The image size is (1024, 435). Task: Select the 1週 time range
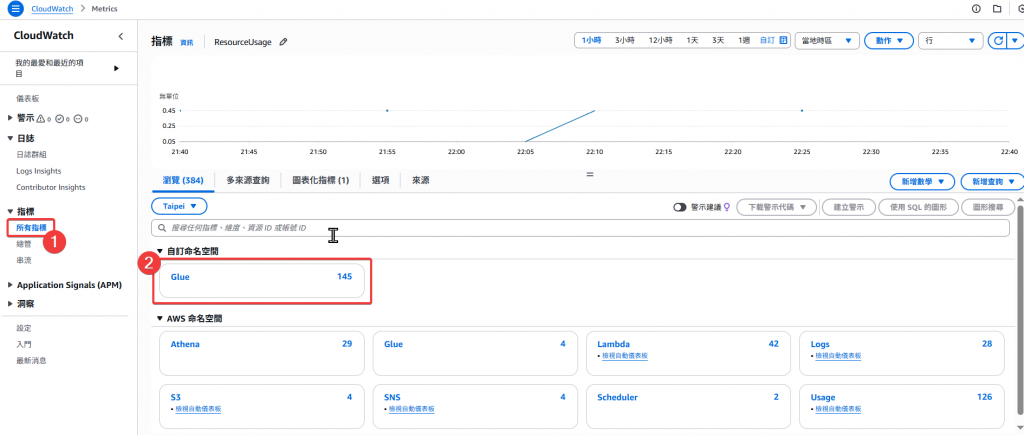(x=744, y=40)
